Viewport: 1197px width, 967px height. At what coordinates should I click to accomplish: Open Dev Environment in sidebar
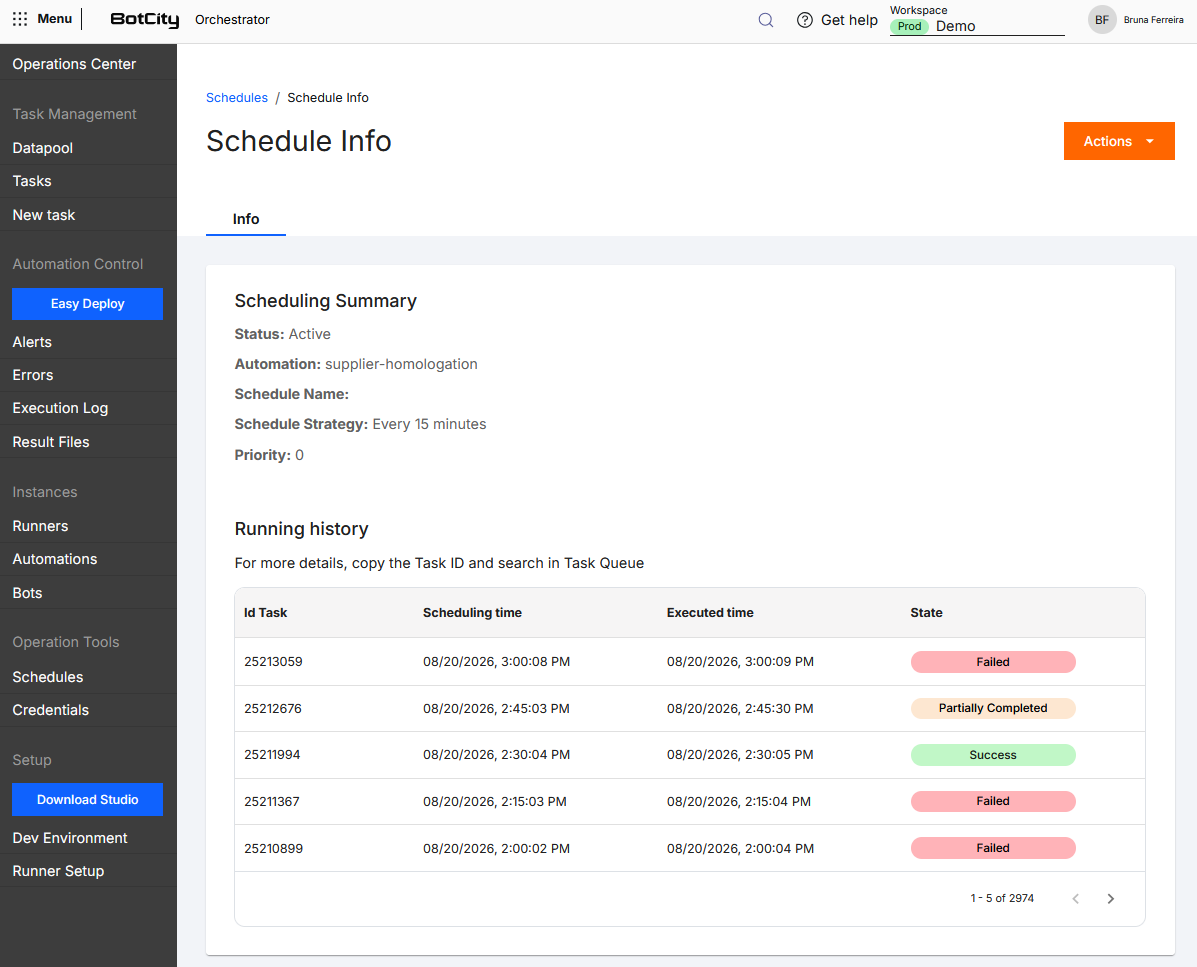(x=70, y=838)
